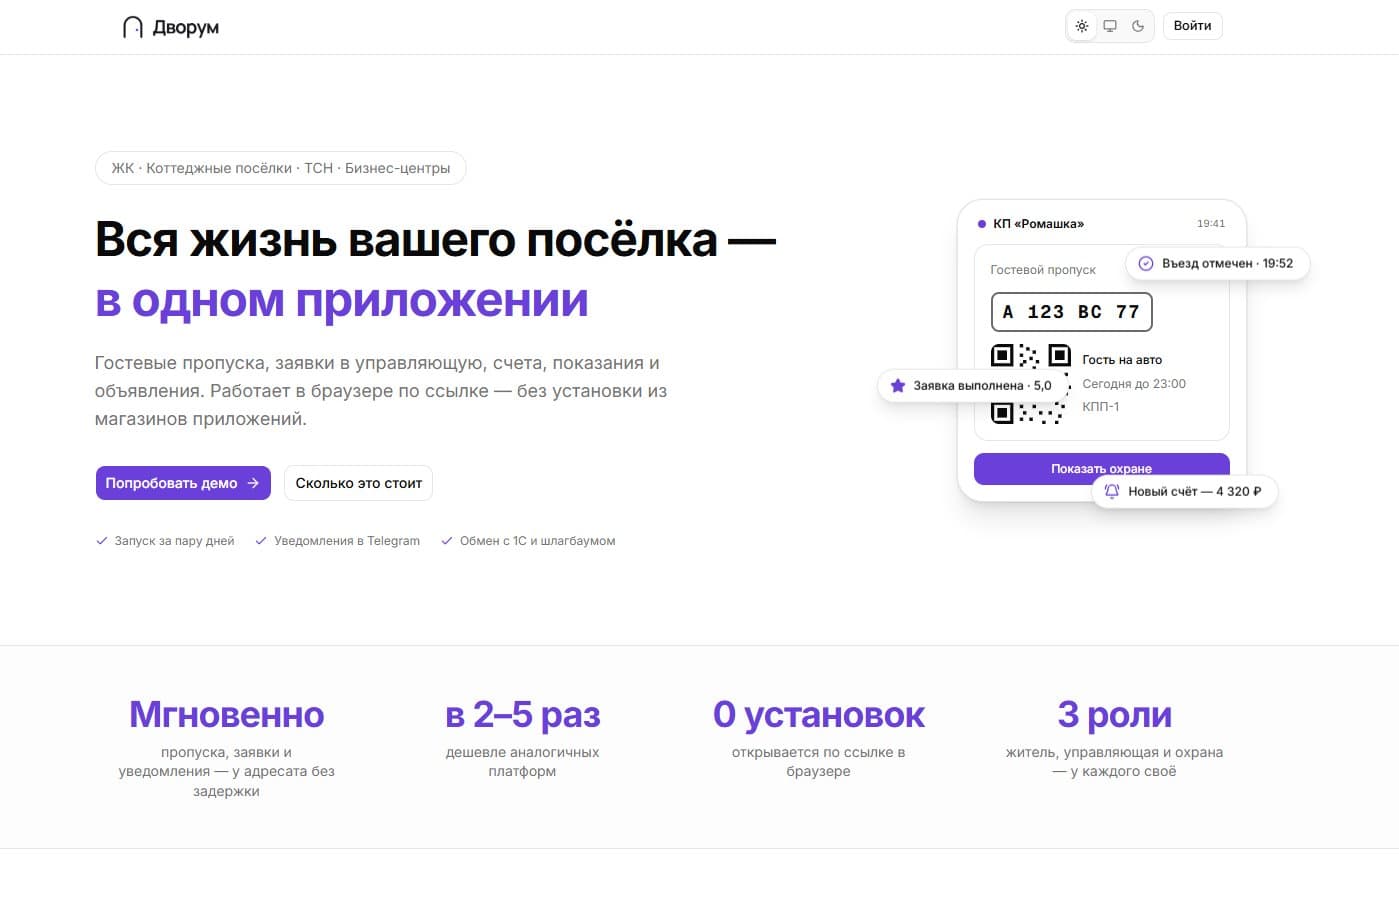Click the в 2–5 раз stat heading

coord(522,715)
